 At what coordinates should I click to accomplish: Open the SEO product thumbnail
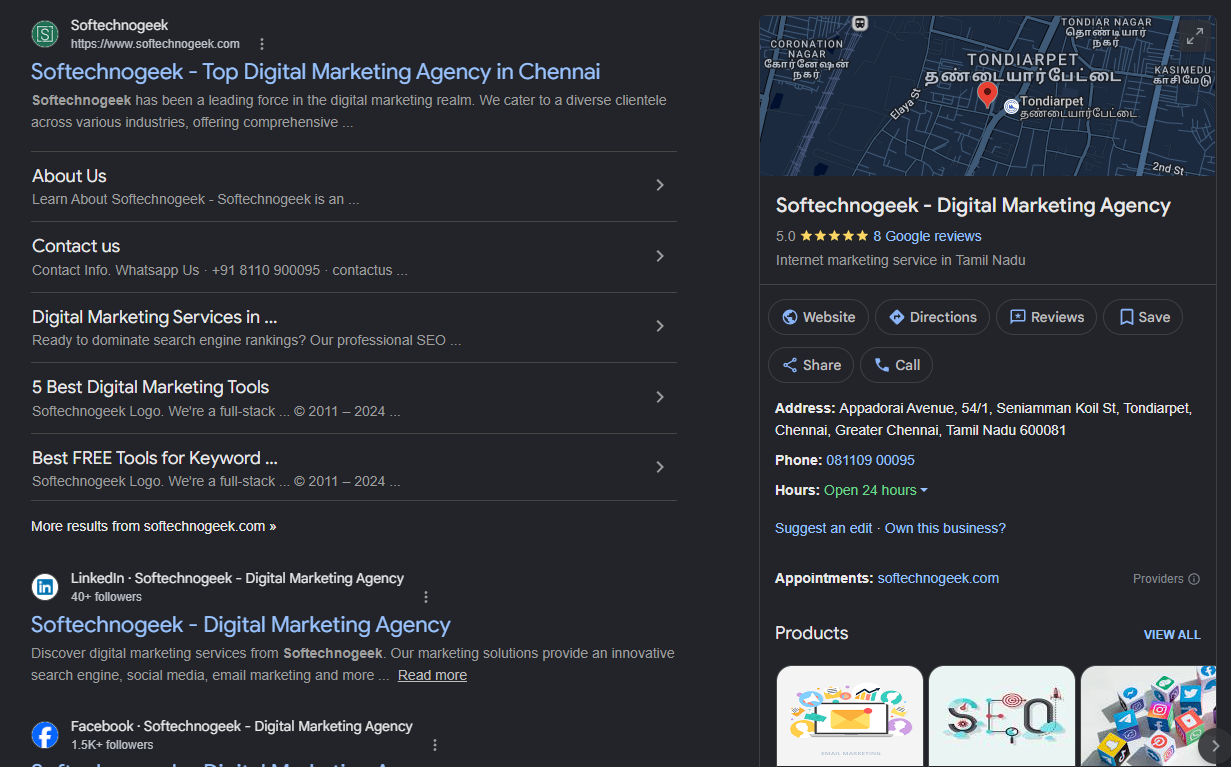point(1002,716)
